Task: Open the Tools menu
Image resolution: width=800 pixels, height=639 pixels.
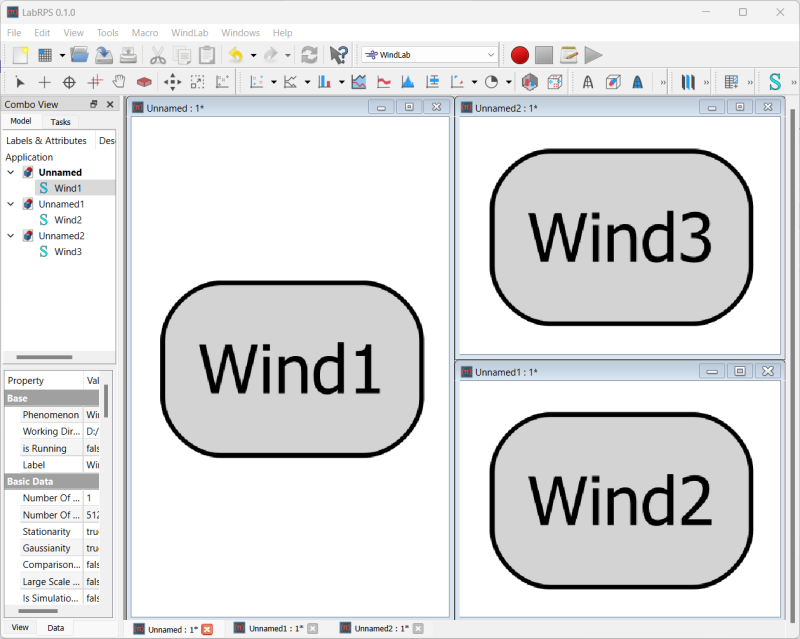Action: [x=108, y=33]
